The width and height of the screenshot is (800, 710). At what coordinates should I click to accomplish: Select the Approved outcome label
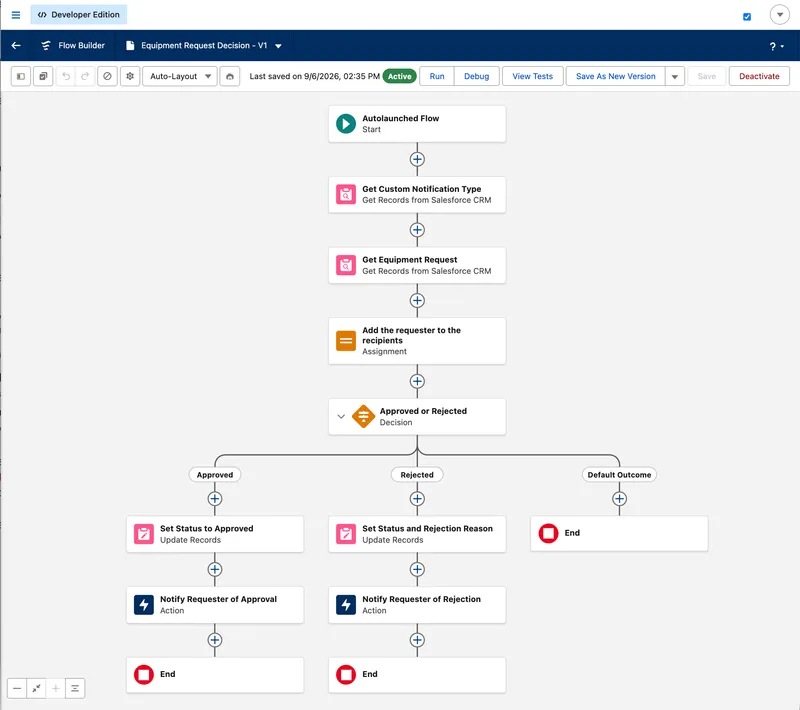tap(215, 474)
